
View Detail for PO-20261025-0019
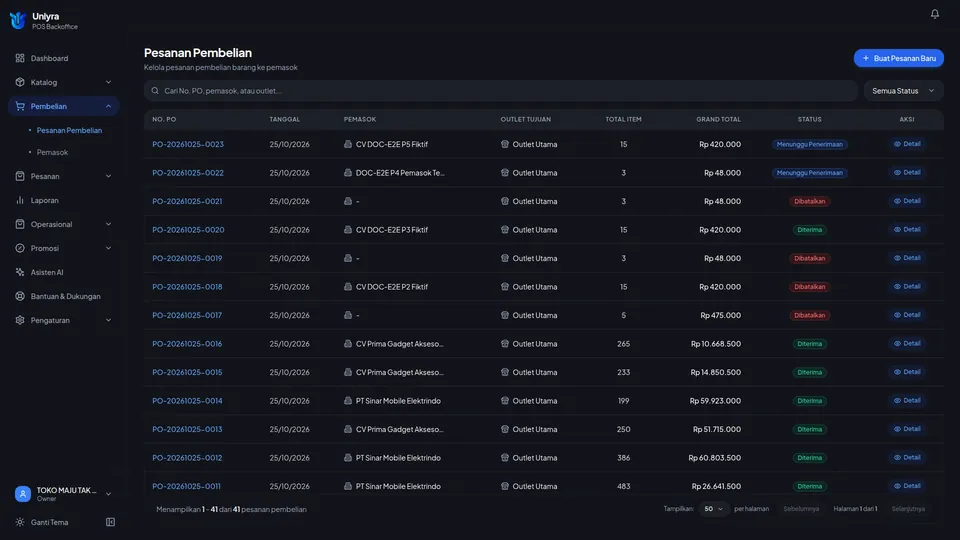click(x=907, y=258)
